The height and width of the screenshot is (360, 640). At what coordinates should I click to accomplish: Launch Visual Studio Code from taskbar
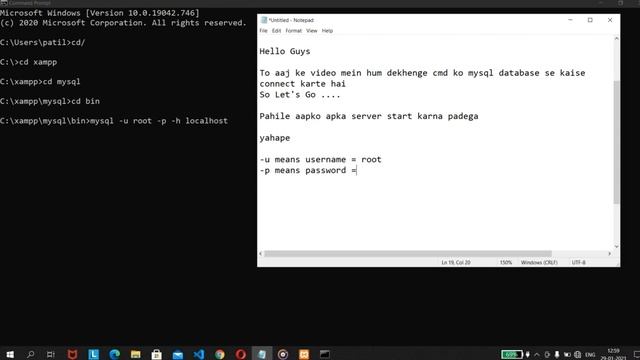click(199, 354)
